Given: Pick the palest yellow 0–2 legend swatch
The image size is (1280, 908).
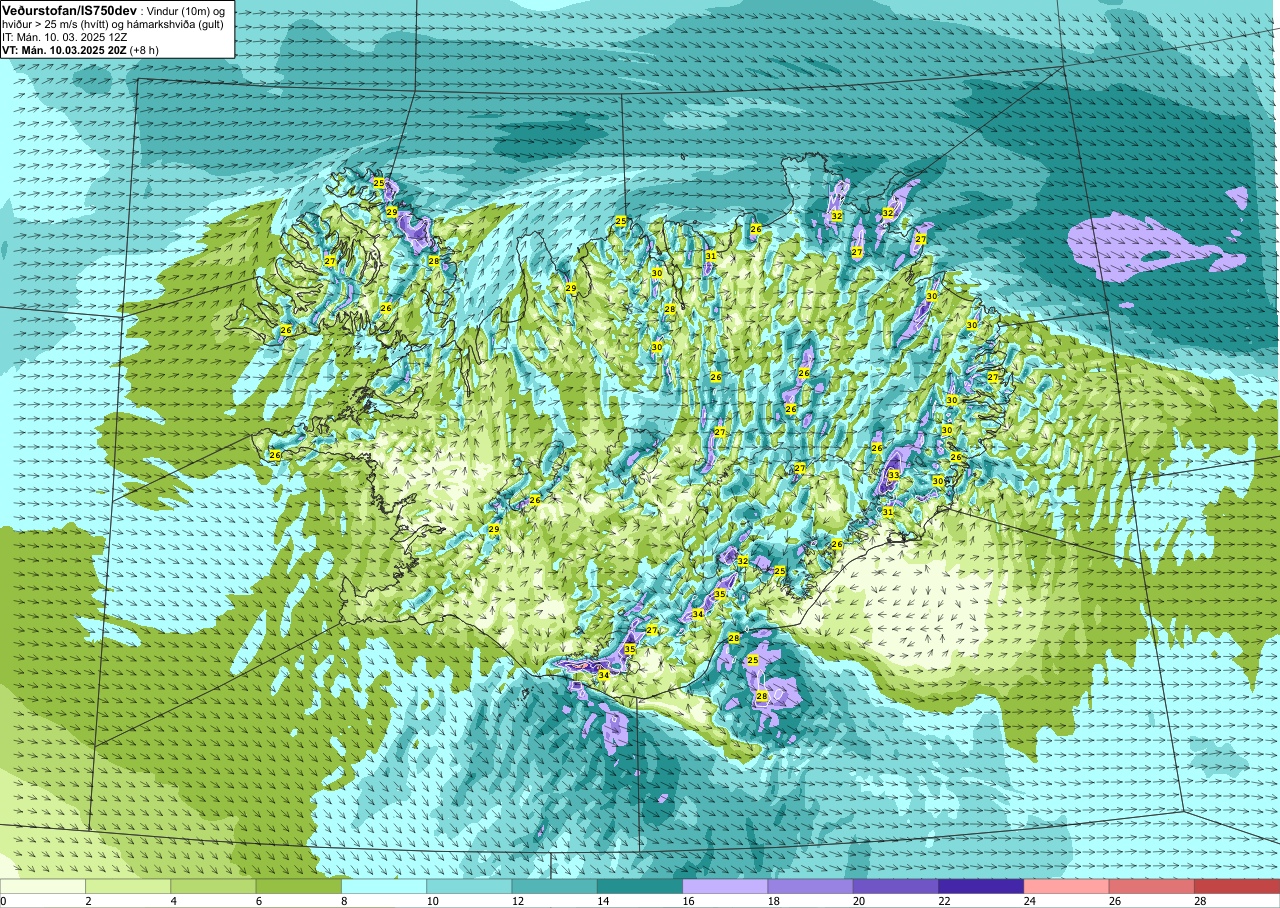Looking at the screenshot, I should click(x=43, y=886).
